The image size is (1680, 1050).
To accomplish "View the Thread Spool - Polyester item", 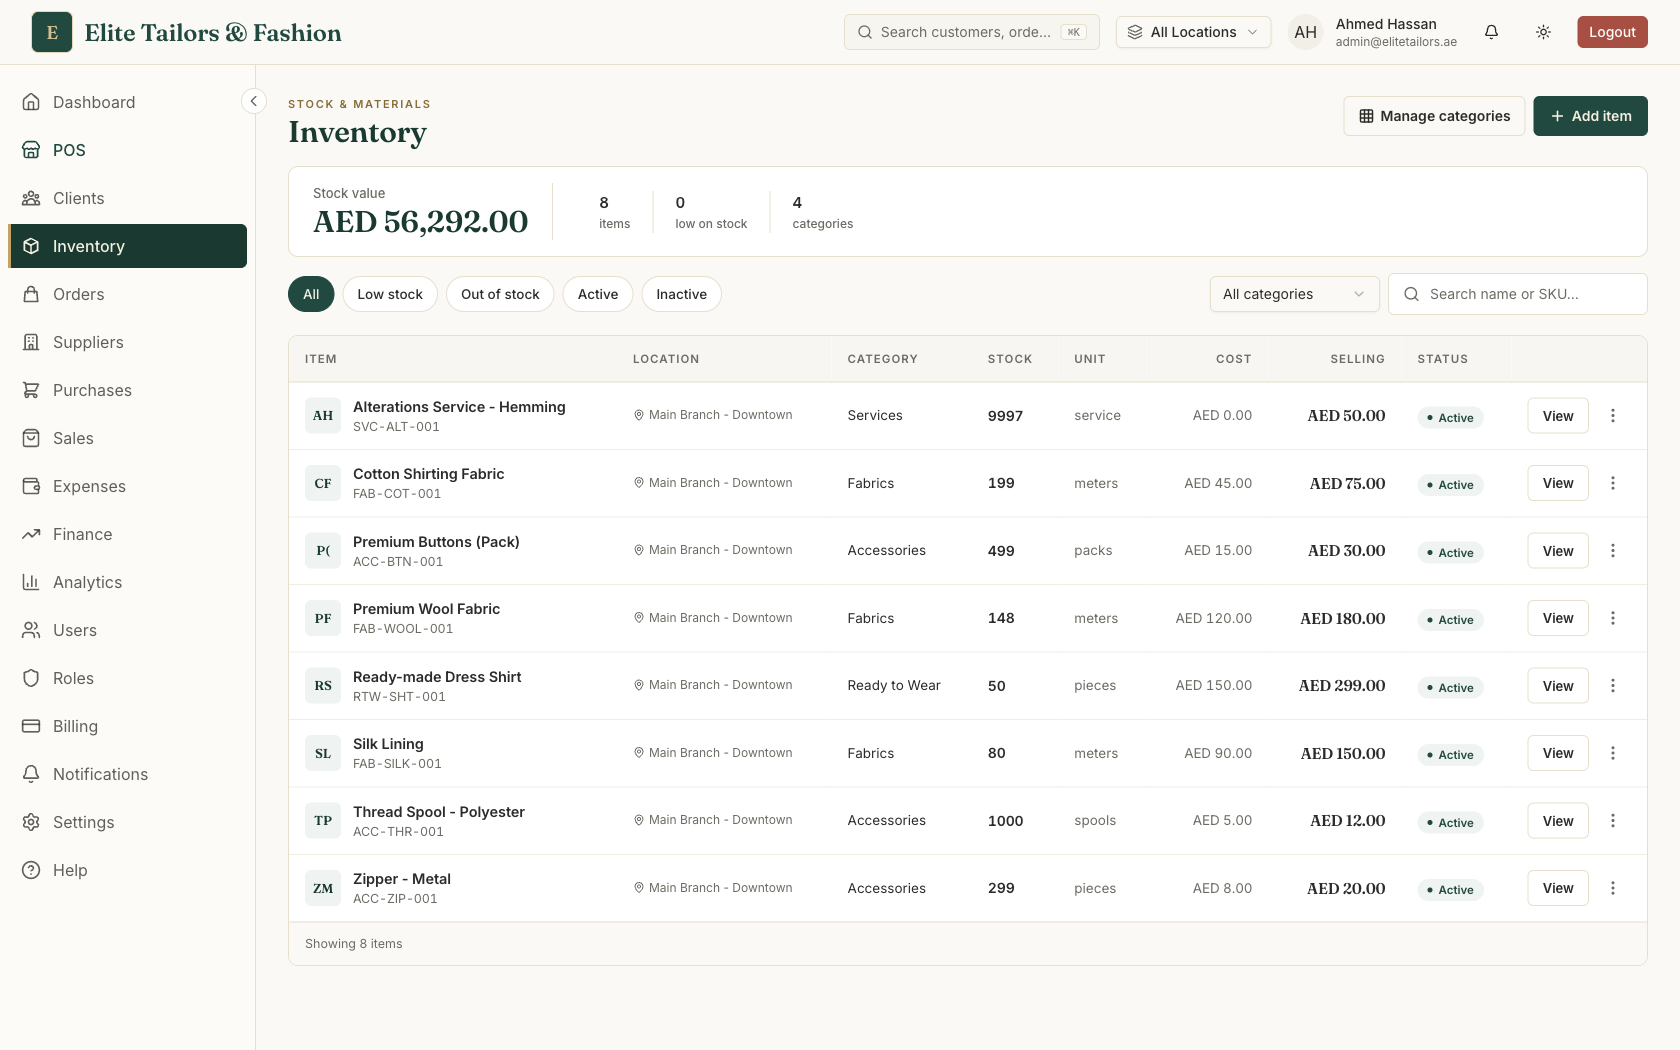I will tap(1558, 821).
